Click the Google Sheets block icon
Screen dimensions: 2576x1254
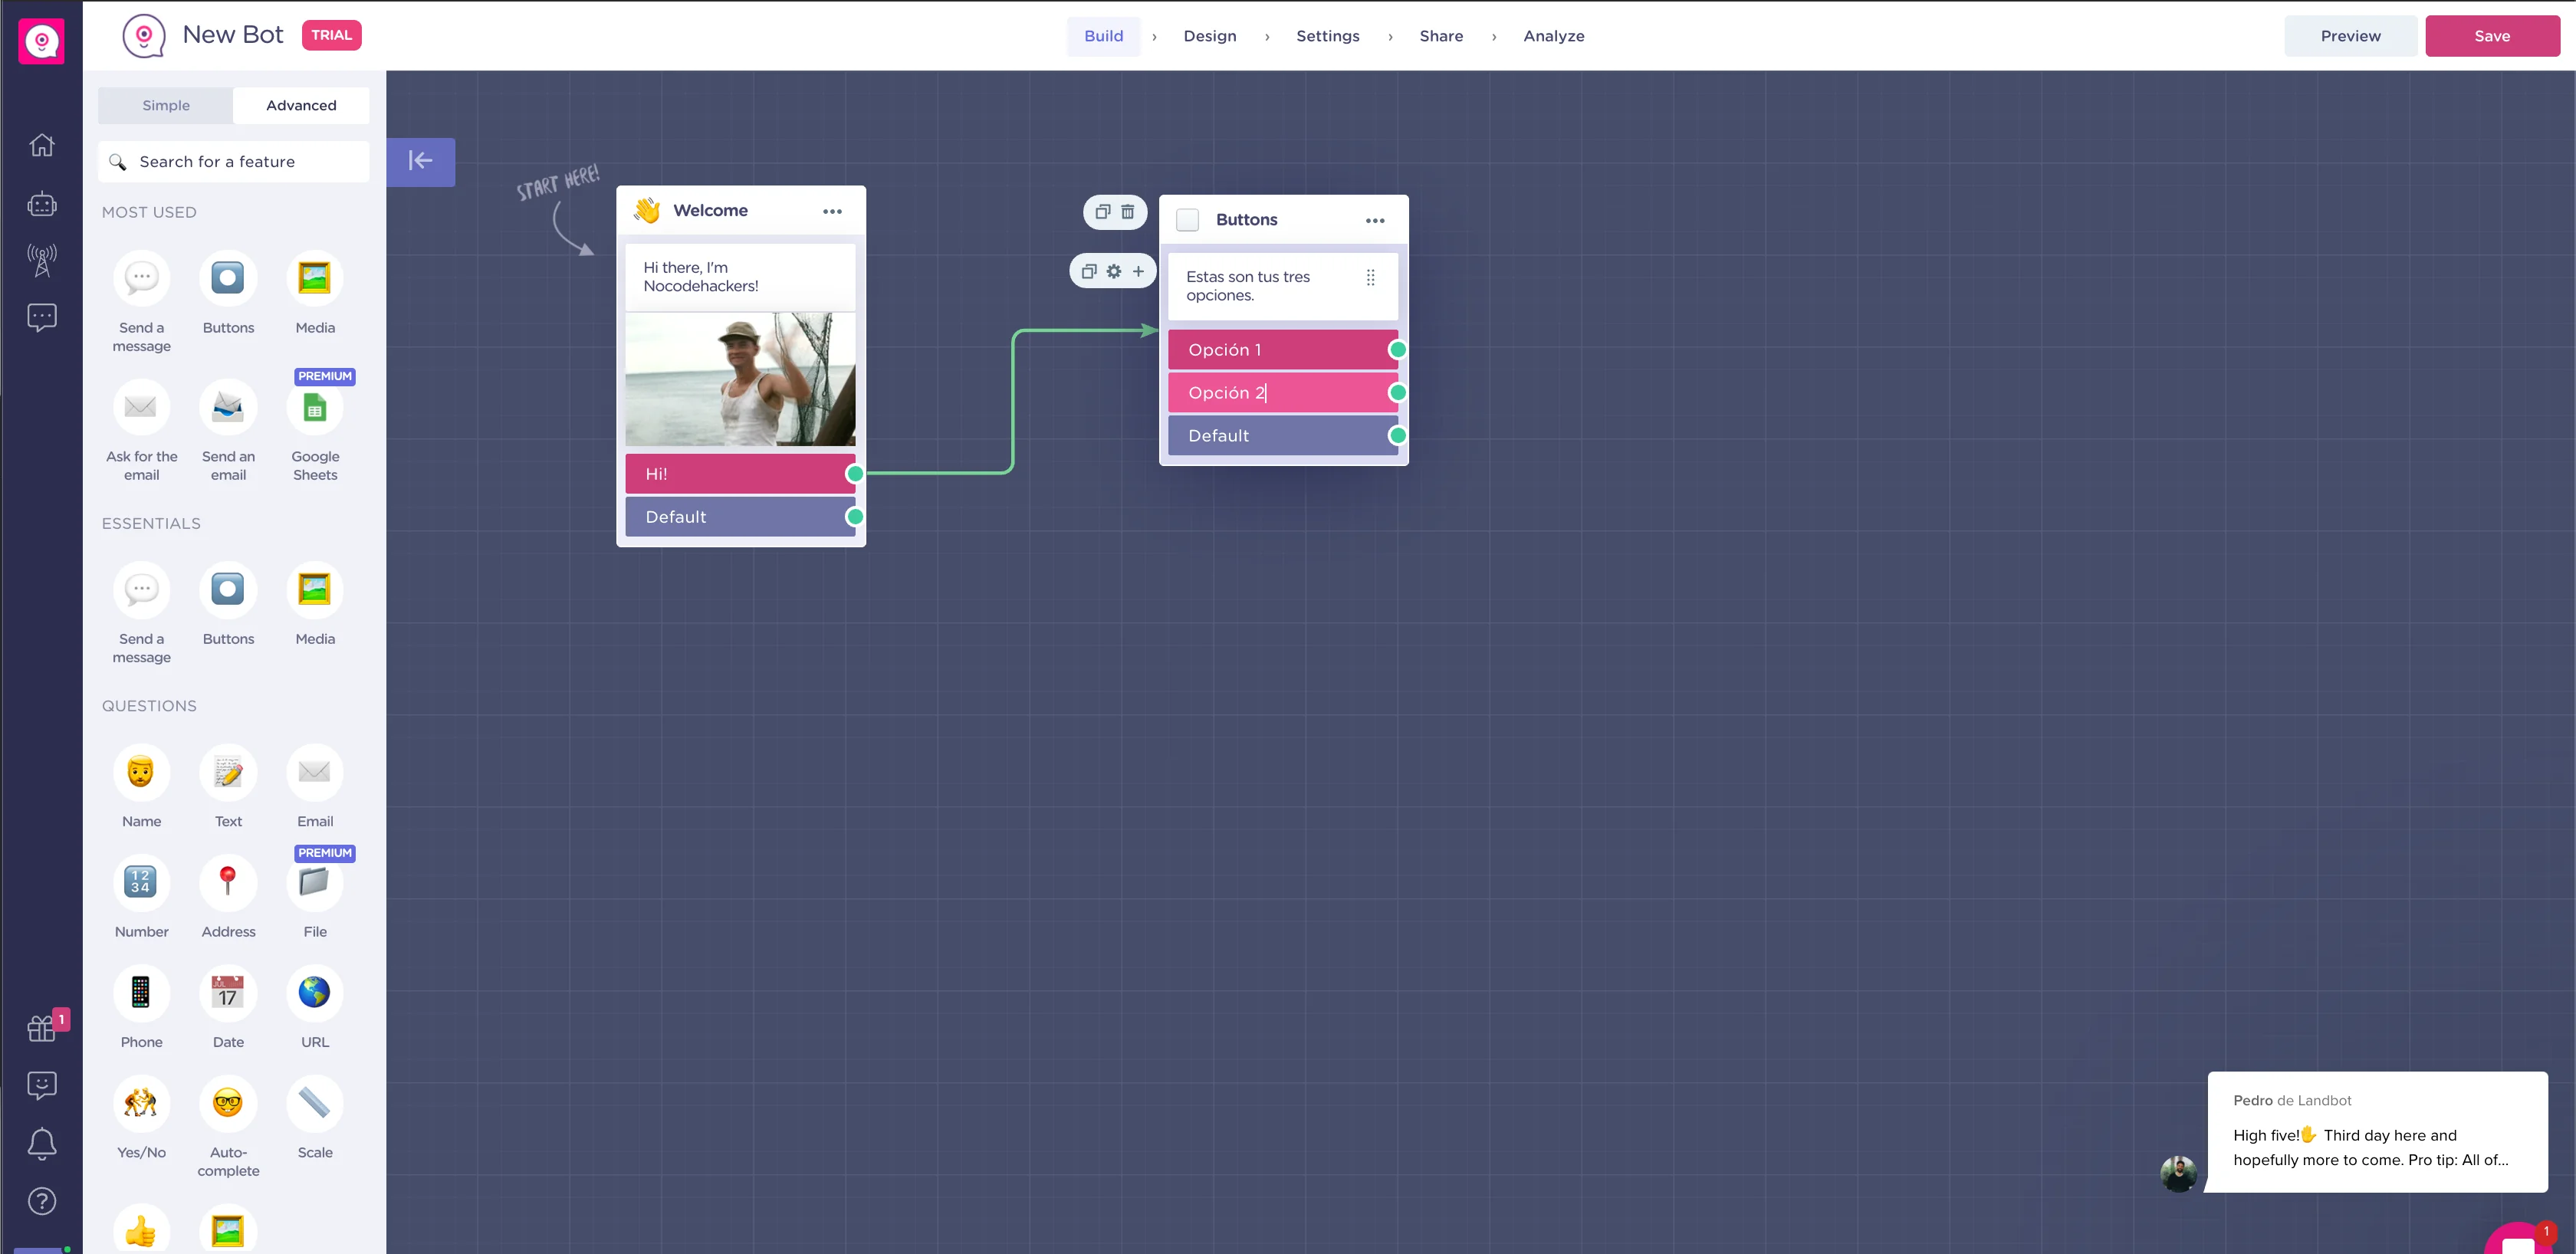click(x=314, y=408)
